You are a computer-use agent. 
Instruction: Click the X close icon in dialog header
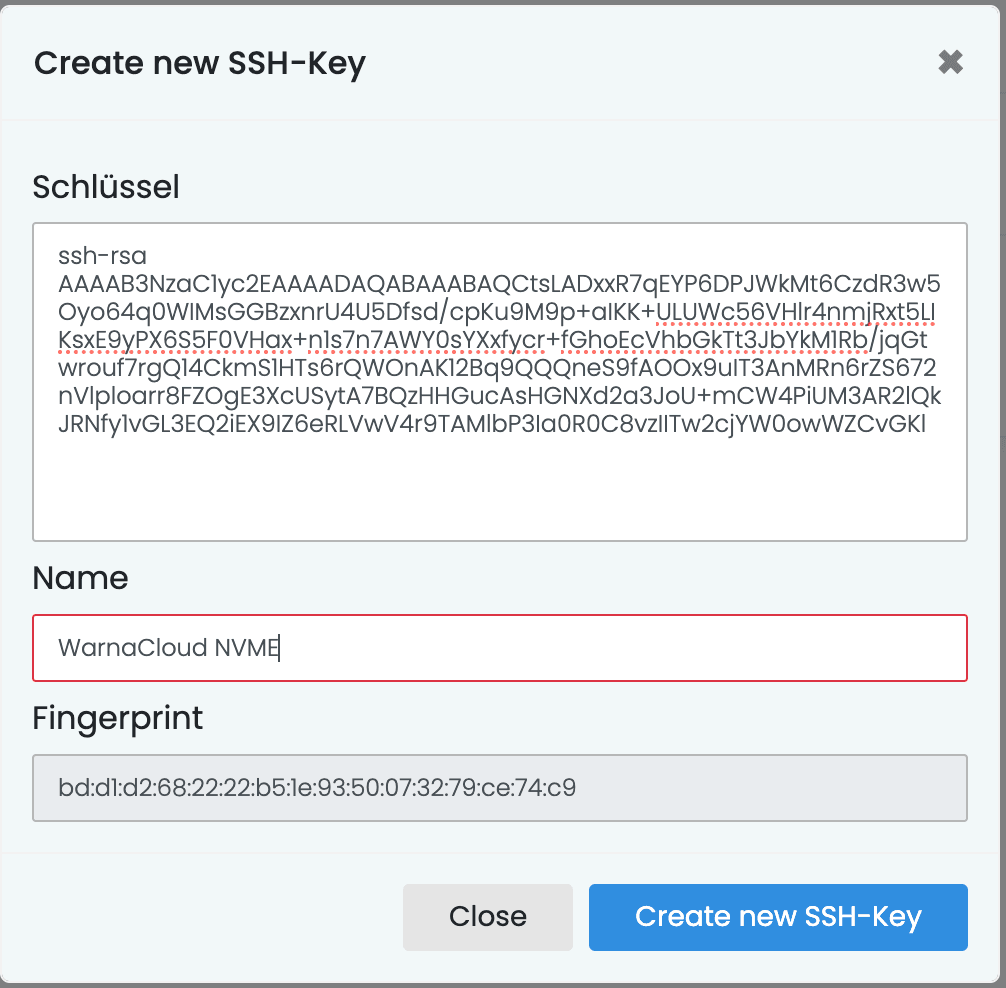point(950,62)
